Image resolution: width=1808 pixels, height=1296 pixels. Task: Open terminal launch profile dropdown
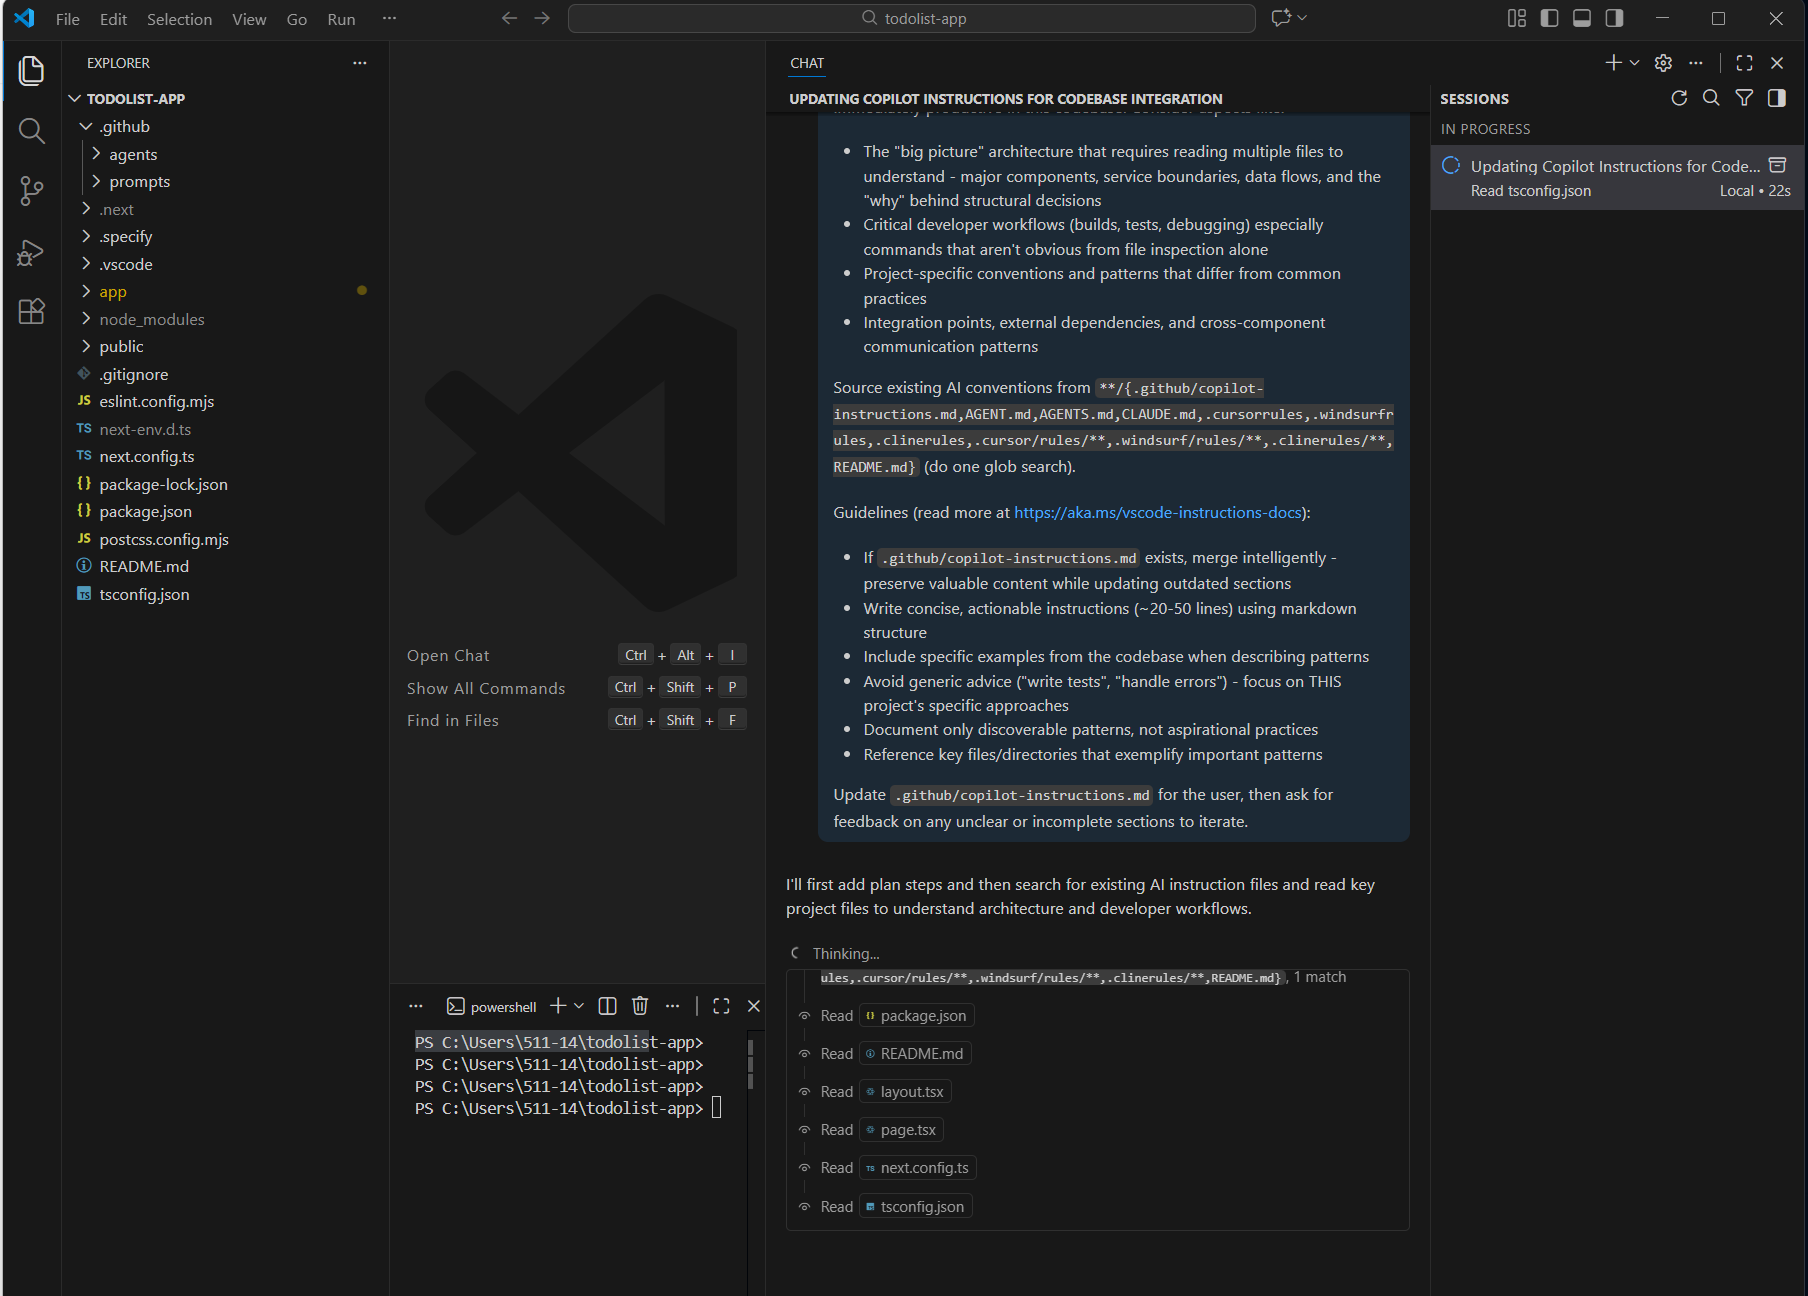click(x=579, y=1006)
